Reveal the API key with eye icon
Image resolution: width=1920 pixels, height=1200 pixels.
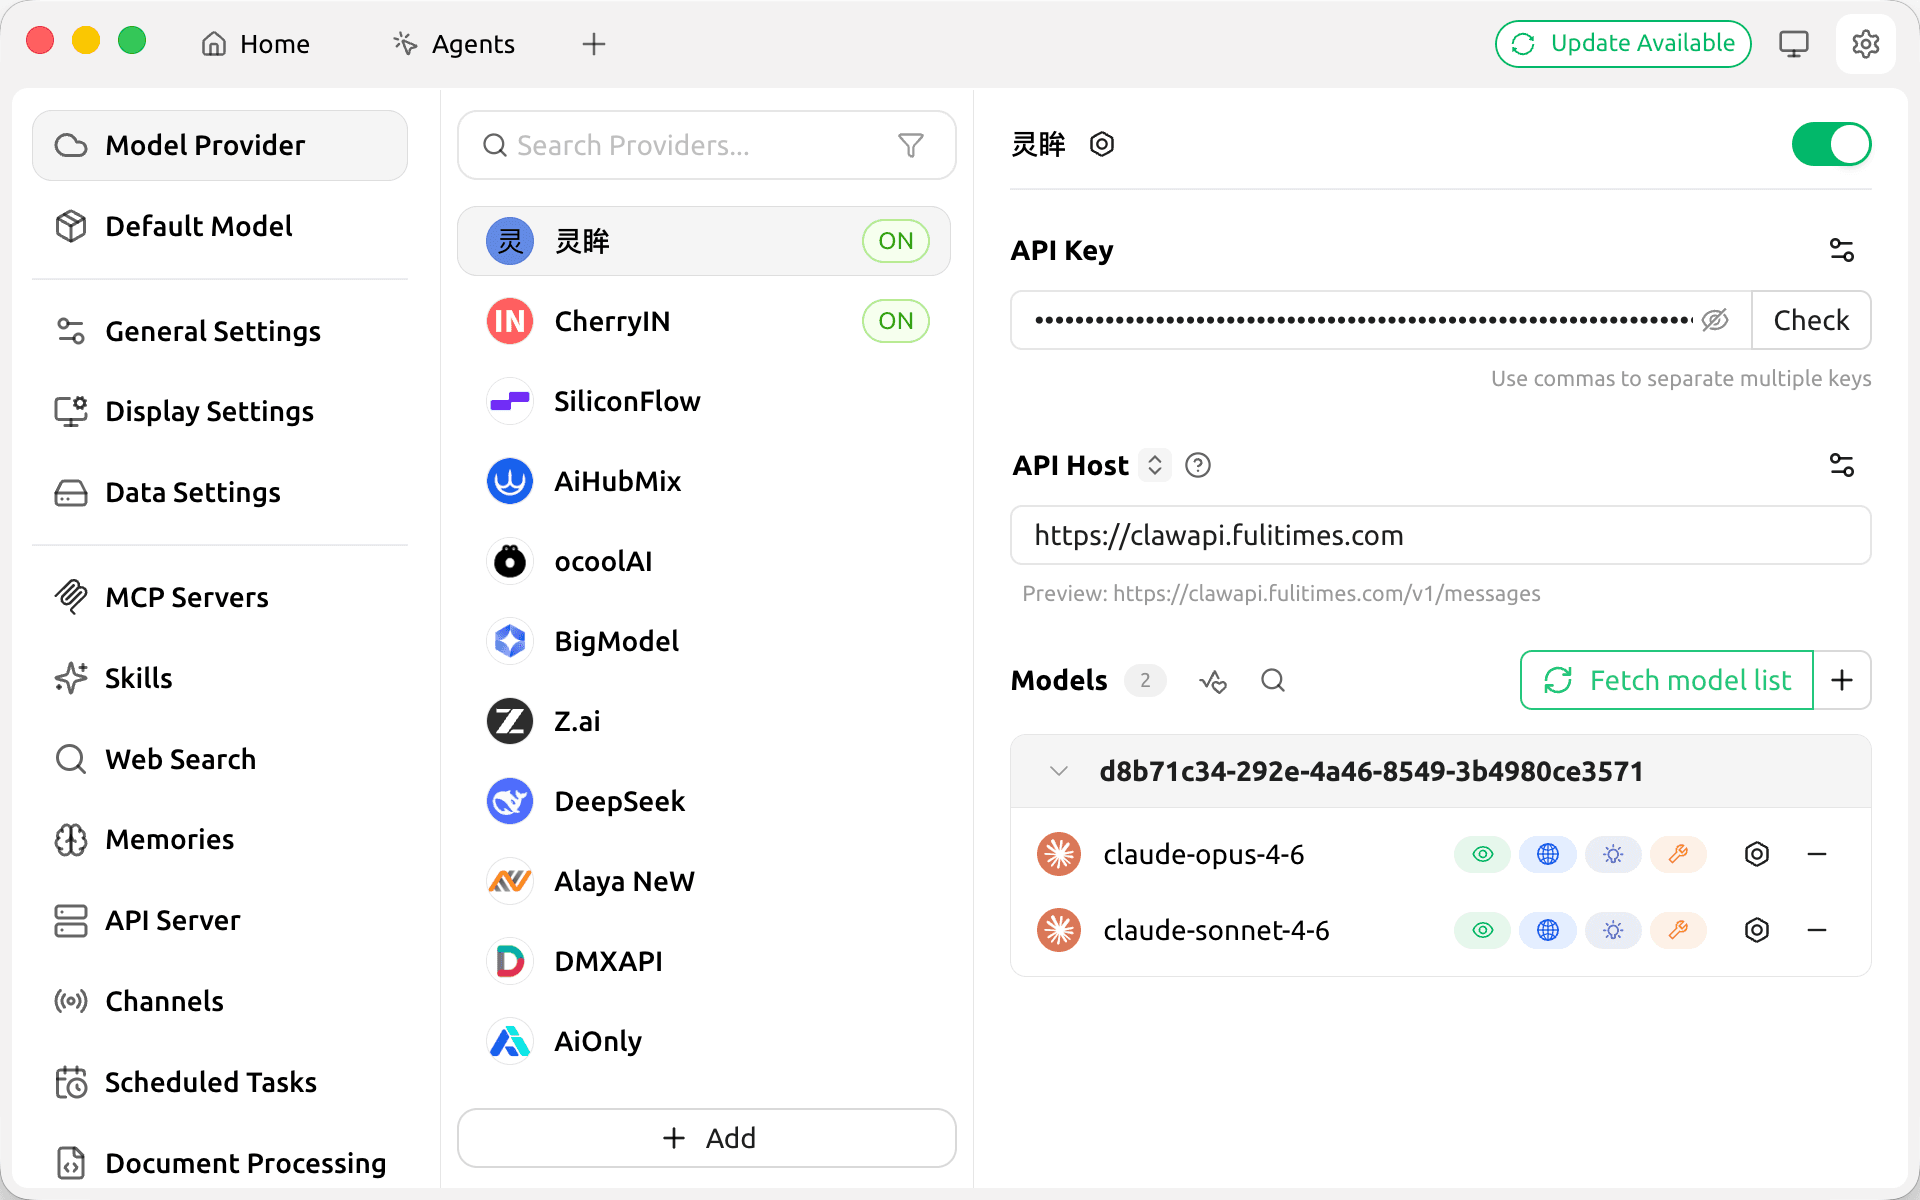[x=1715, y=320]
